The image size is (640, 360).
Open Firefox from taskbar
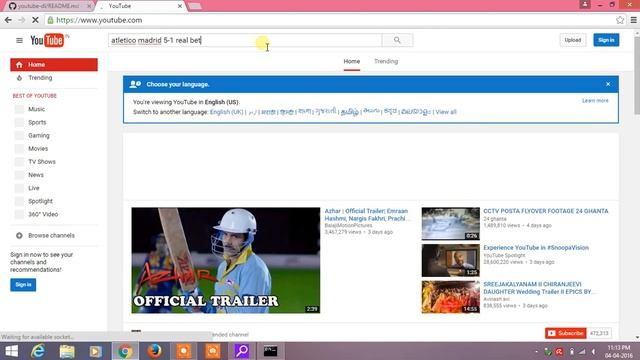154,351
